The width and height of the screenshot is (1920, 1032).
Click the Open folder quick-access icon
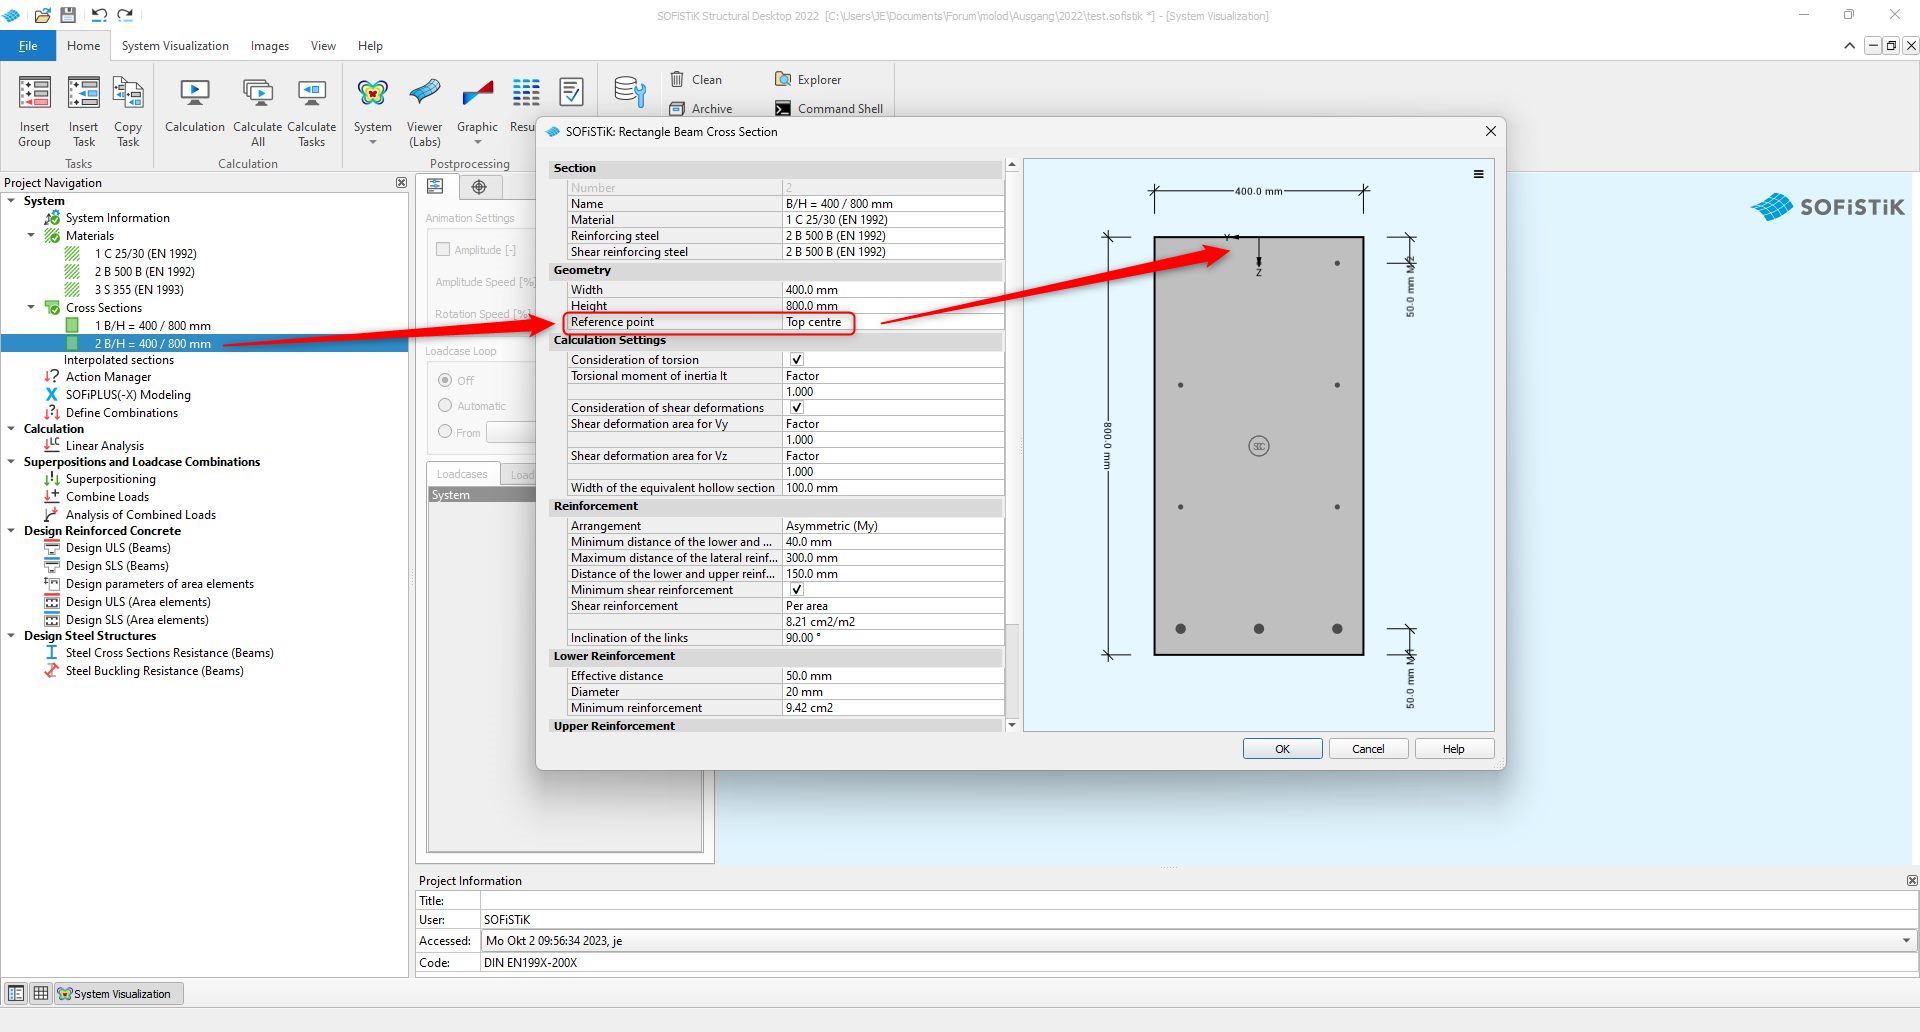click(x=42, y=15)
